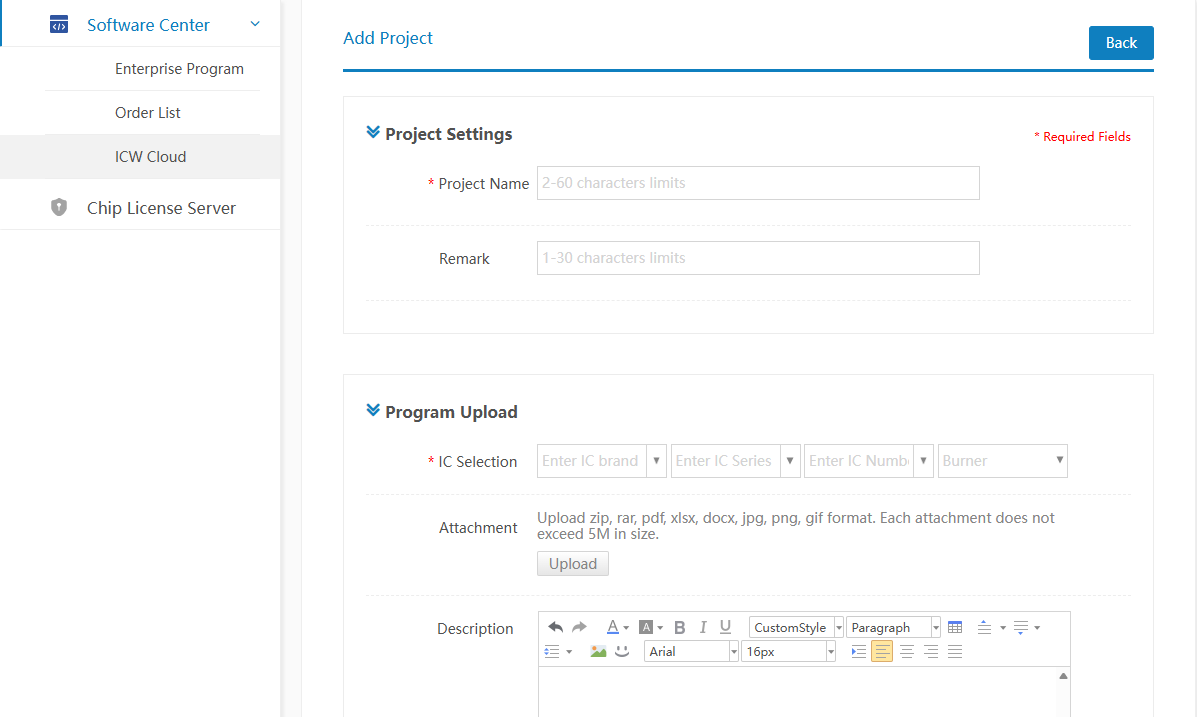Insert an image into the Description
This screenshot has height=717, width=1197.
click(x=598, y=651)
